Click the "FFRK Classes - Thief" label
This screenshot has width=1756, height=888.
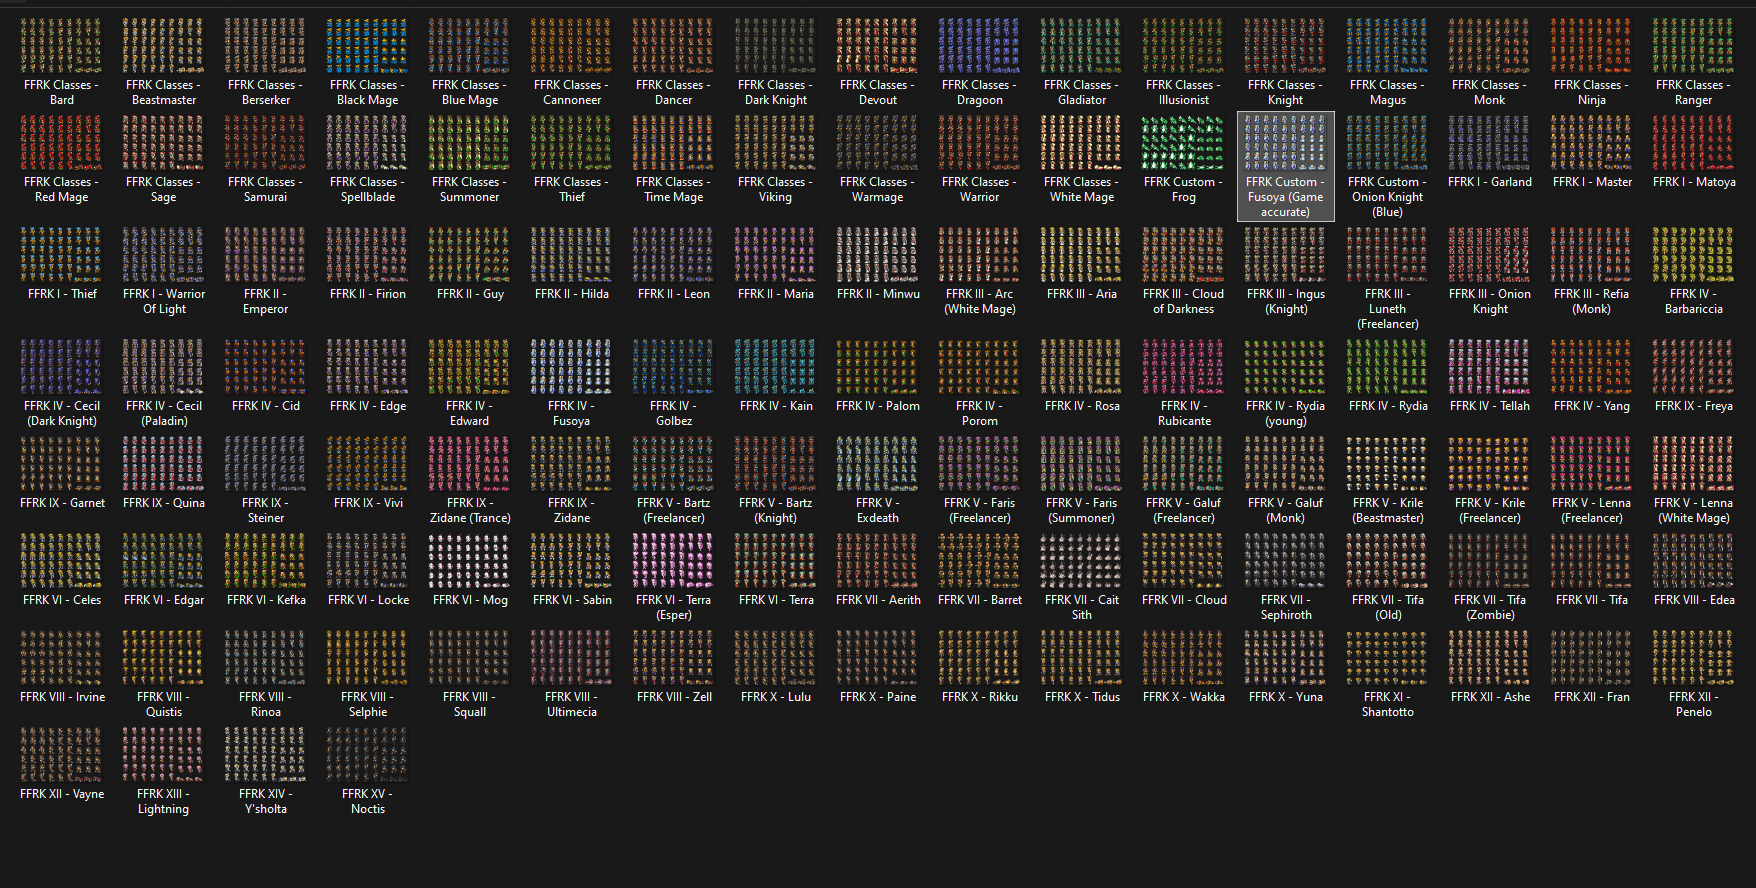(x=572, y=190)
